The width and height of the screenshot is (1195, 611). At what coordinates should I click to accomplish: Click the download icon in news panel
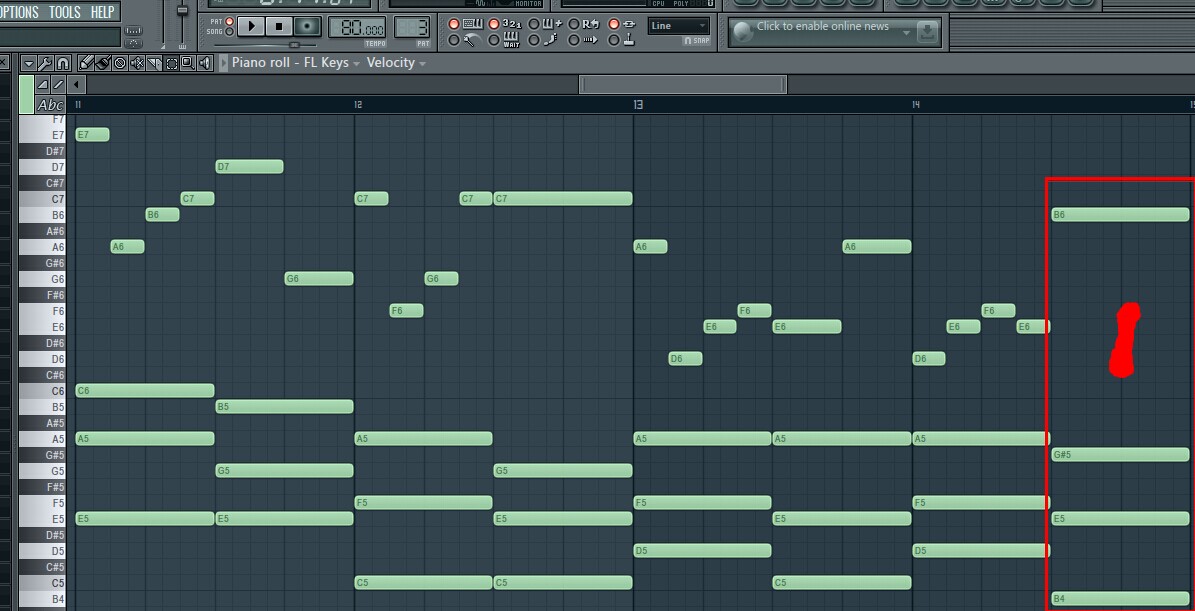(927, 32)
